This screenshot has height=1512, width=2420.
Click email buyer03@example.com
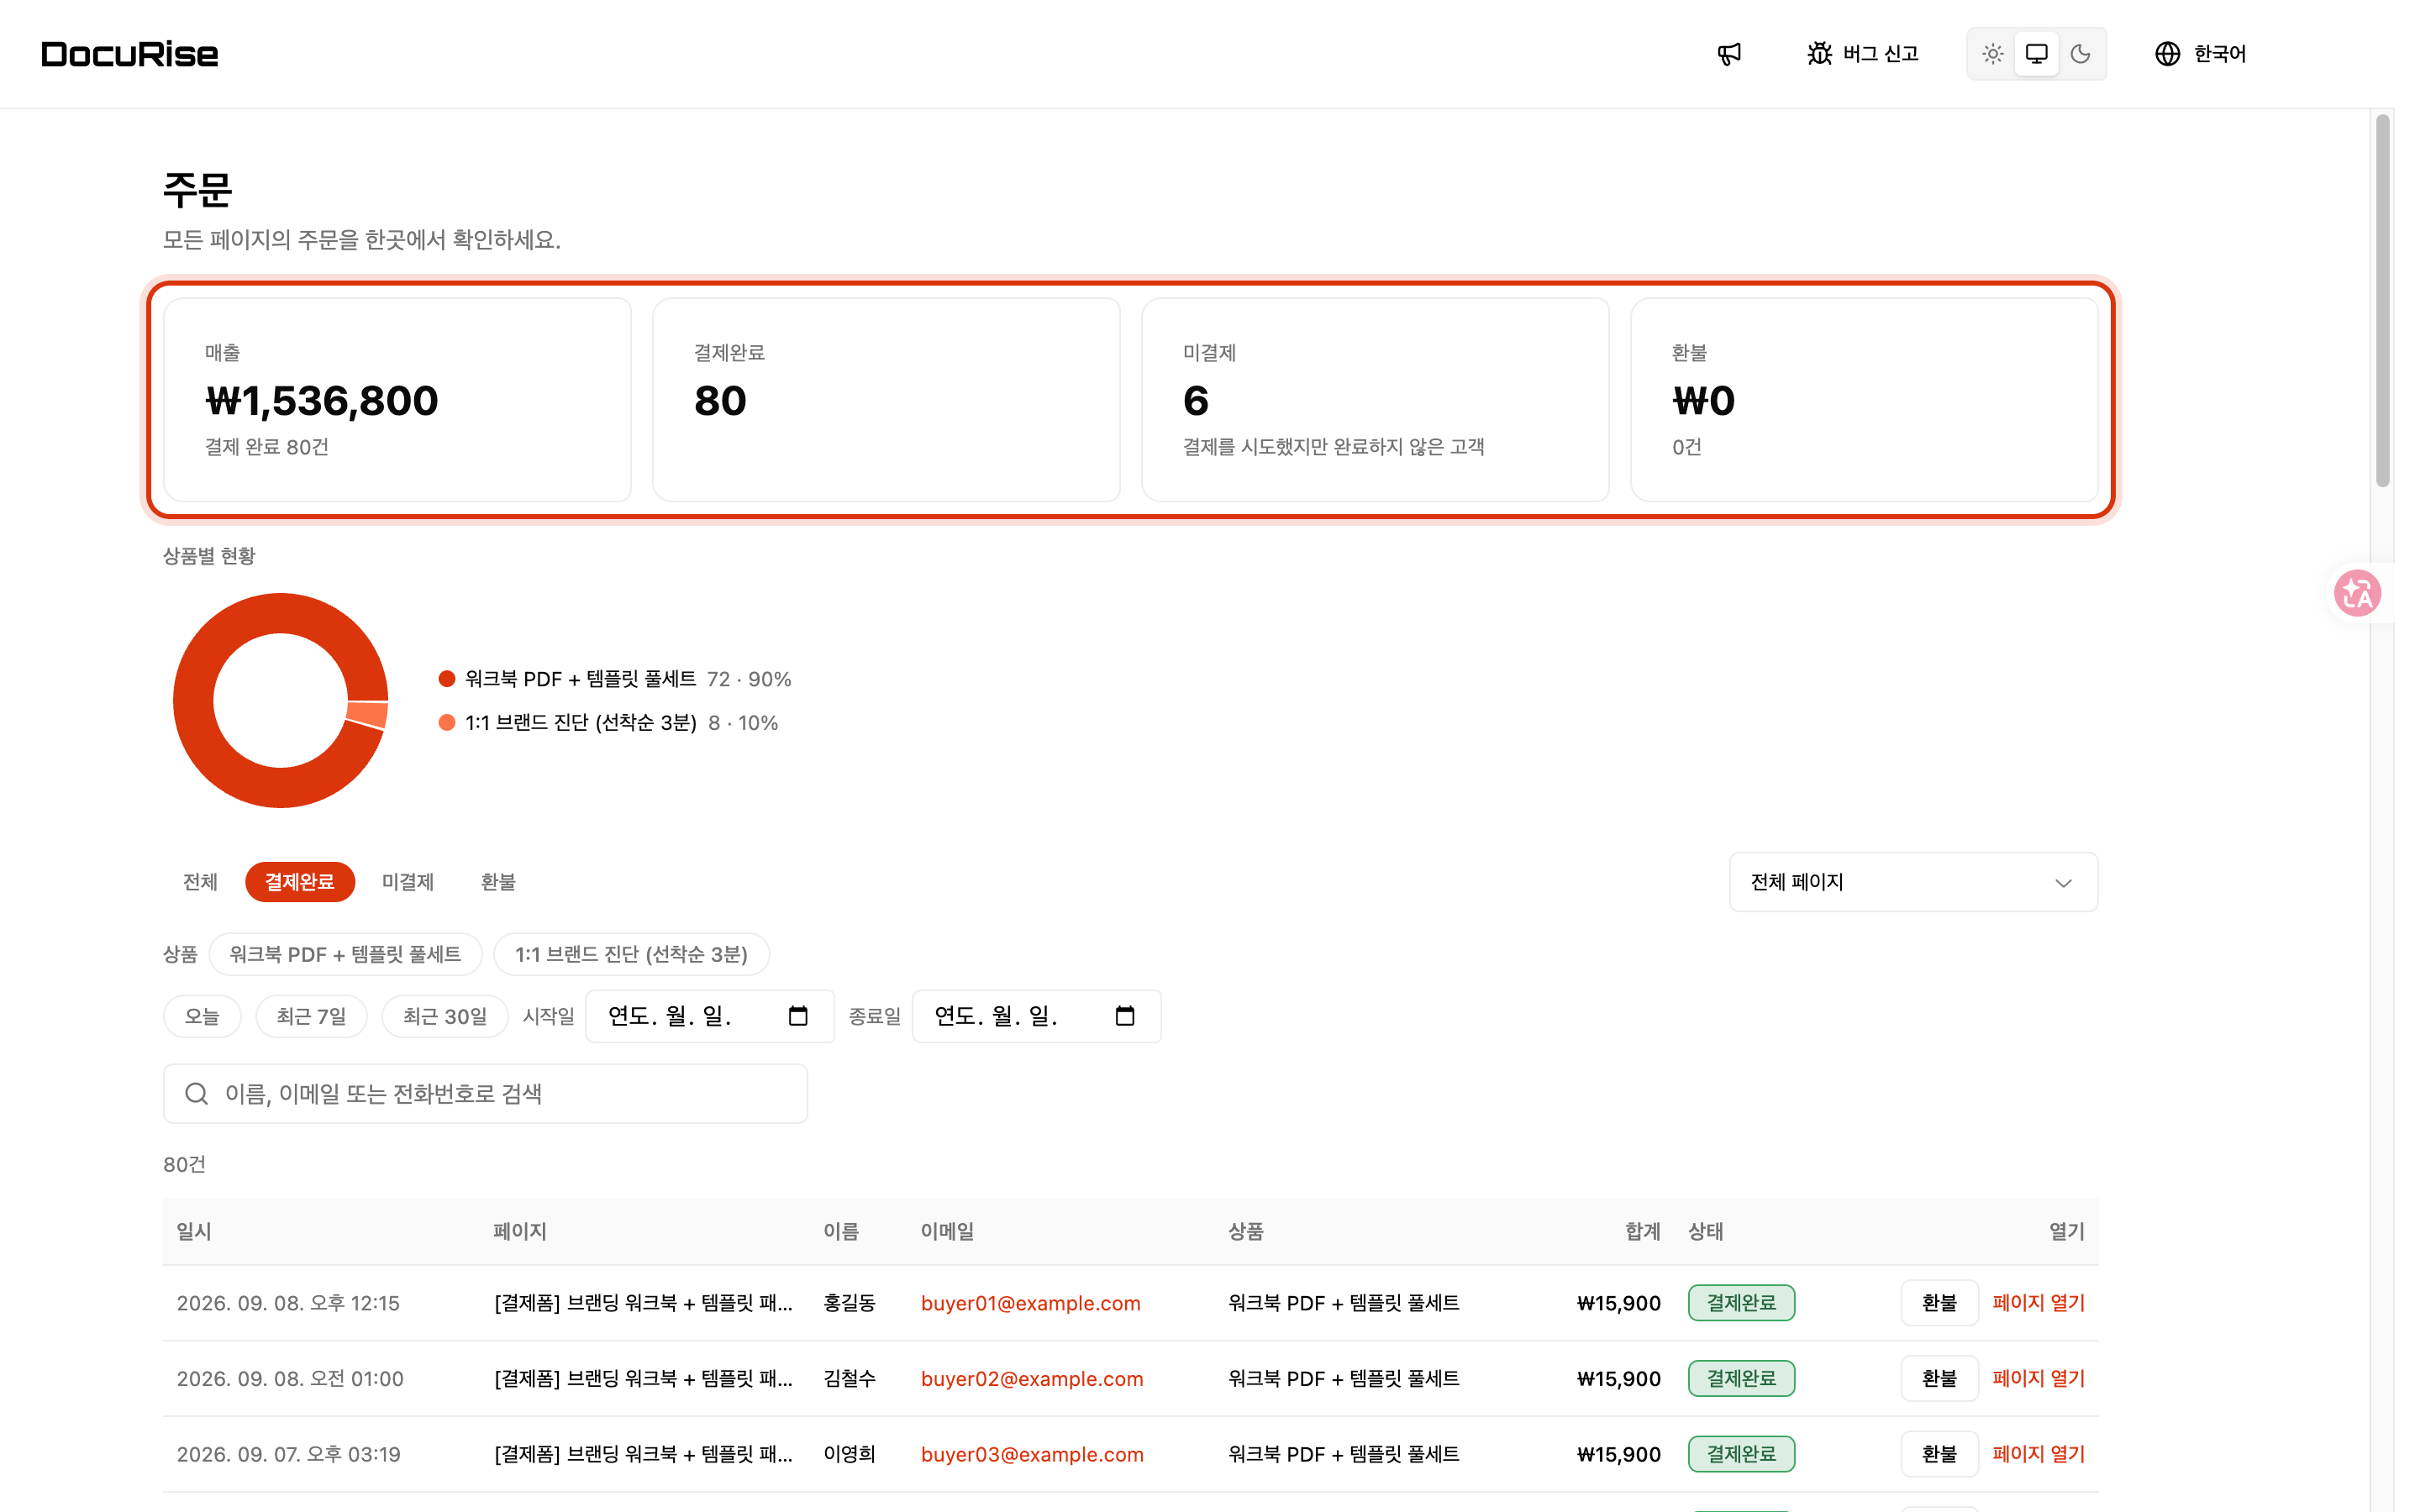(1032, 1454)
